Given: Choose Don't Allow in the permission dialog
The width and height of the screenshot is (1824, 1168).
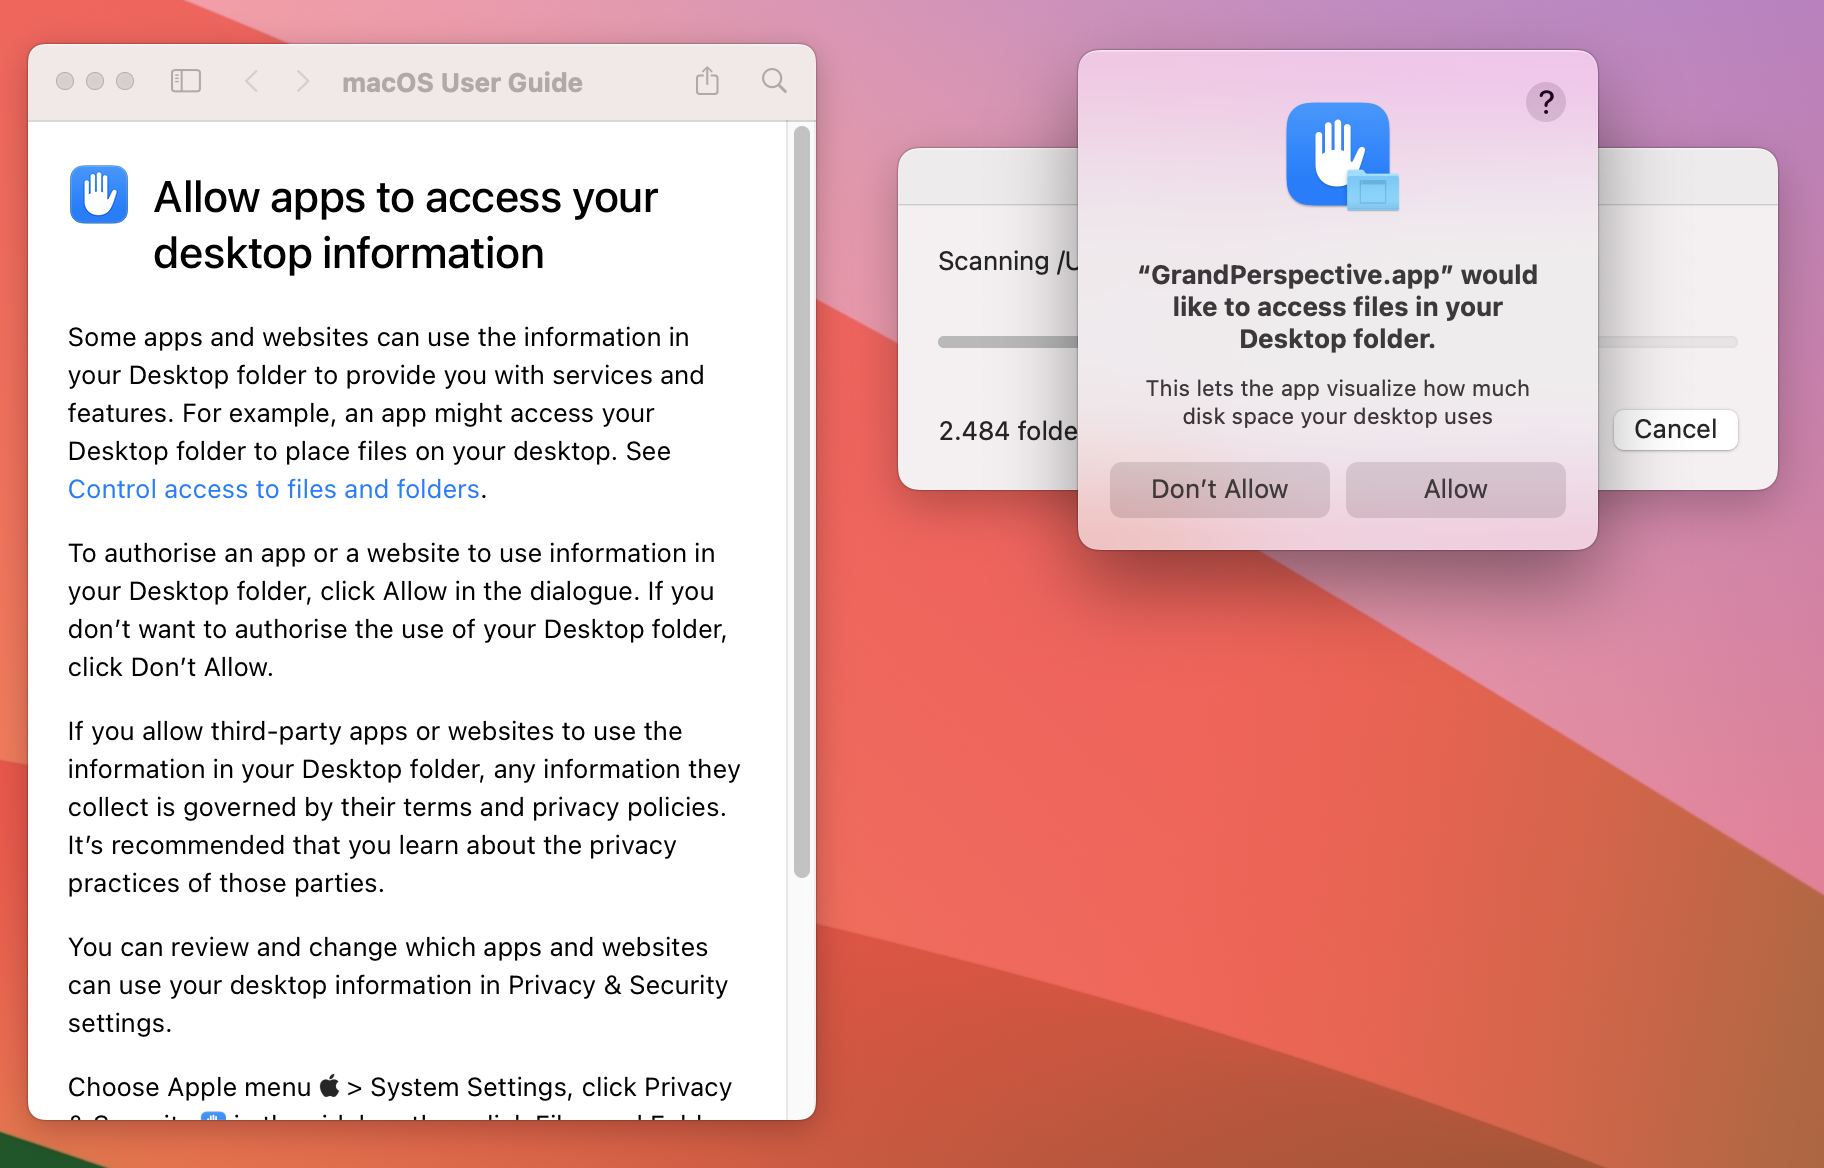Looking at the screenshot, I should click(1219, 489).
